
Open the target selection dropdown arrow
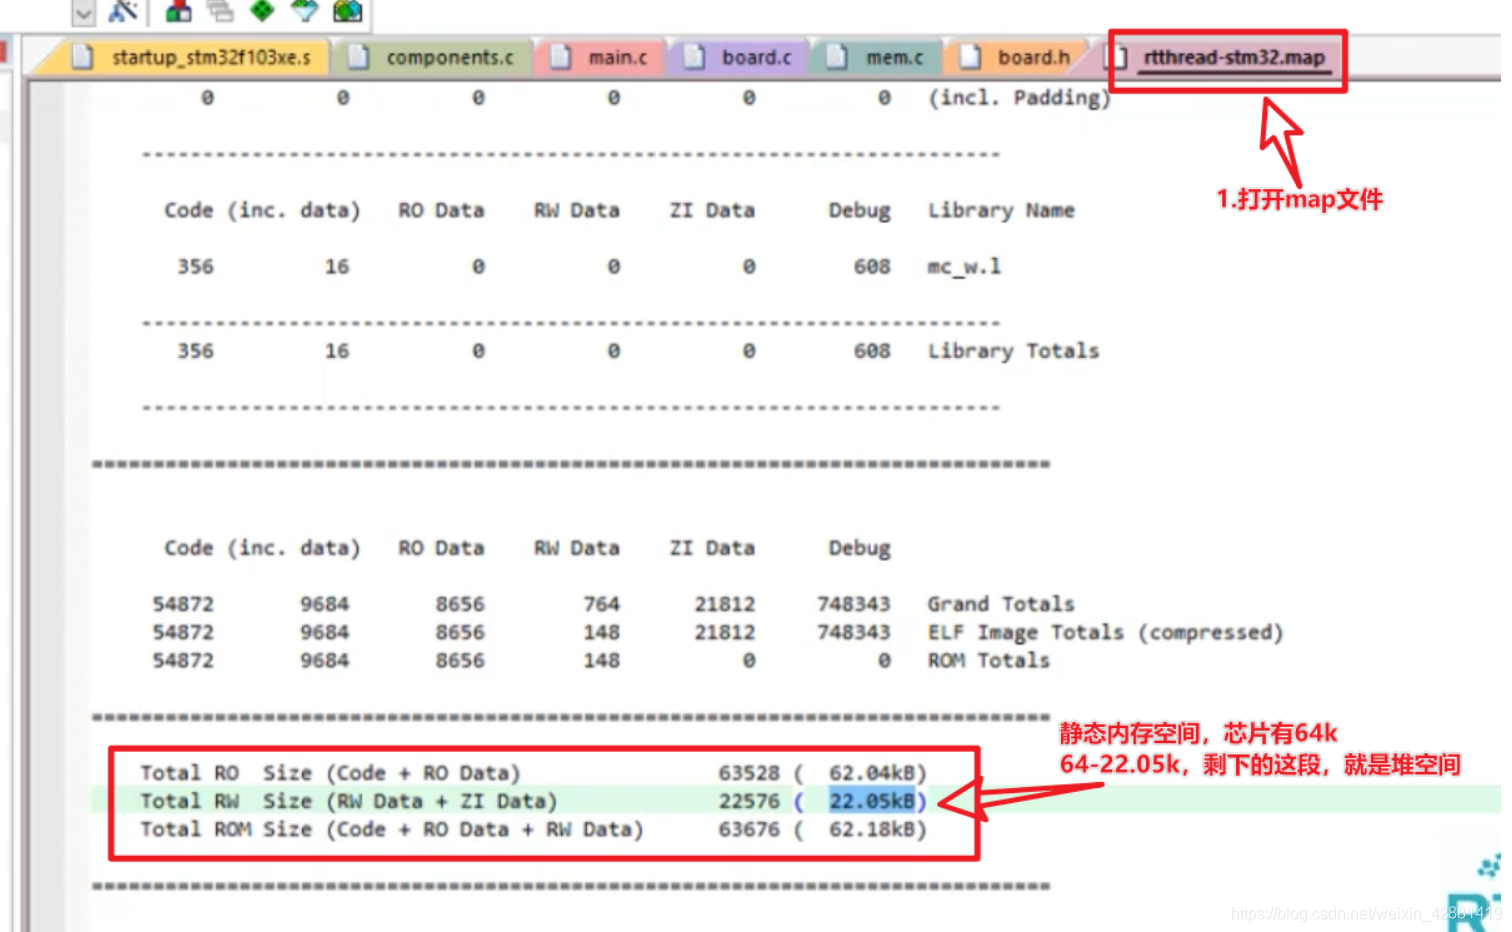(x=84, y=12)
